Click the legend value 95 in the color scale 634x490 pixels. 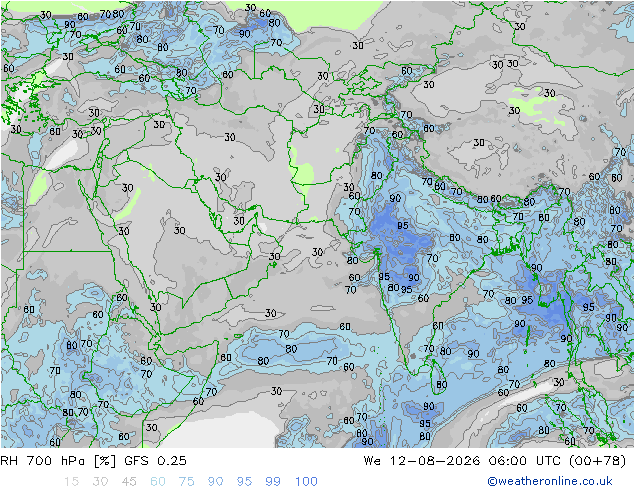(x=244, y=482)
